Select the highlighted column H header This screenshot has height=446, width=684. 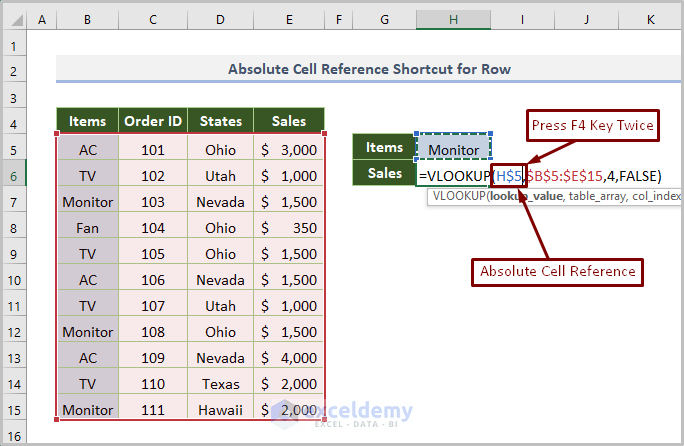[453, 20]
